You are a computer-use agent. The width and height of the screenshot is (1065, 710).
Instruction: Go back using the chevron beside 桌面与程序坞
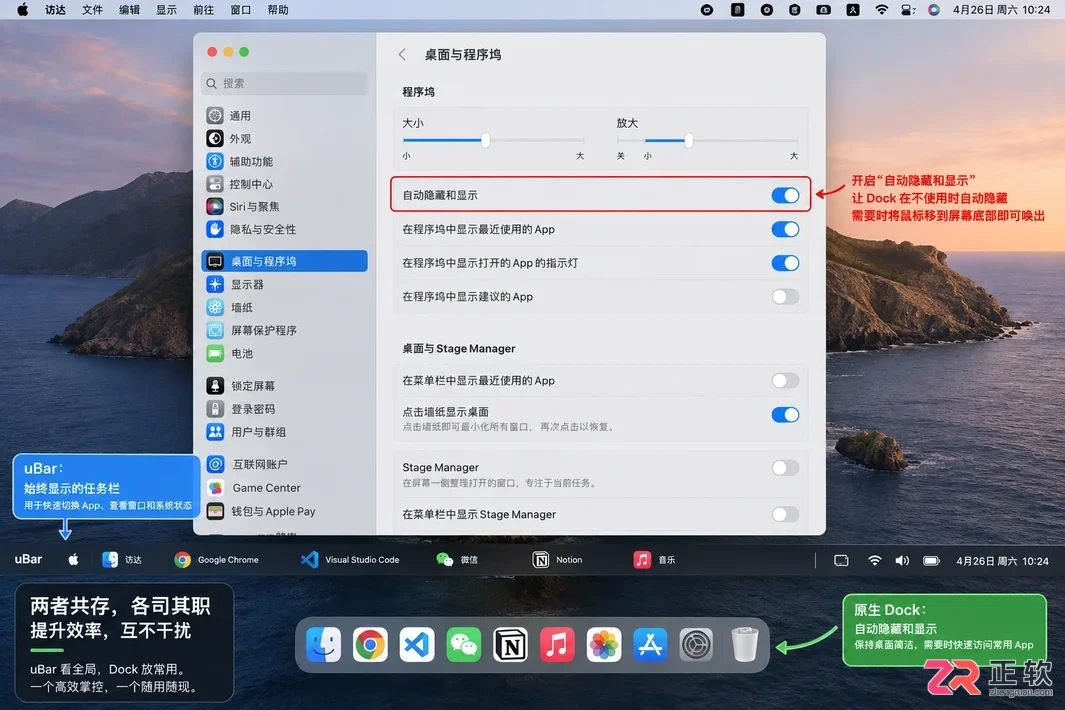click(402, 54)
